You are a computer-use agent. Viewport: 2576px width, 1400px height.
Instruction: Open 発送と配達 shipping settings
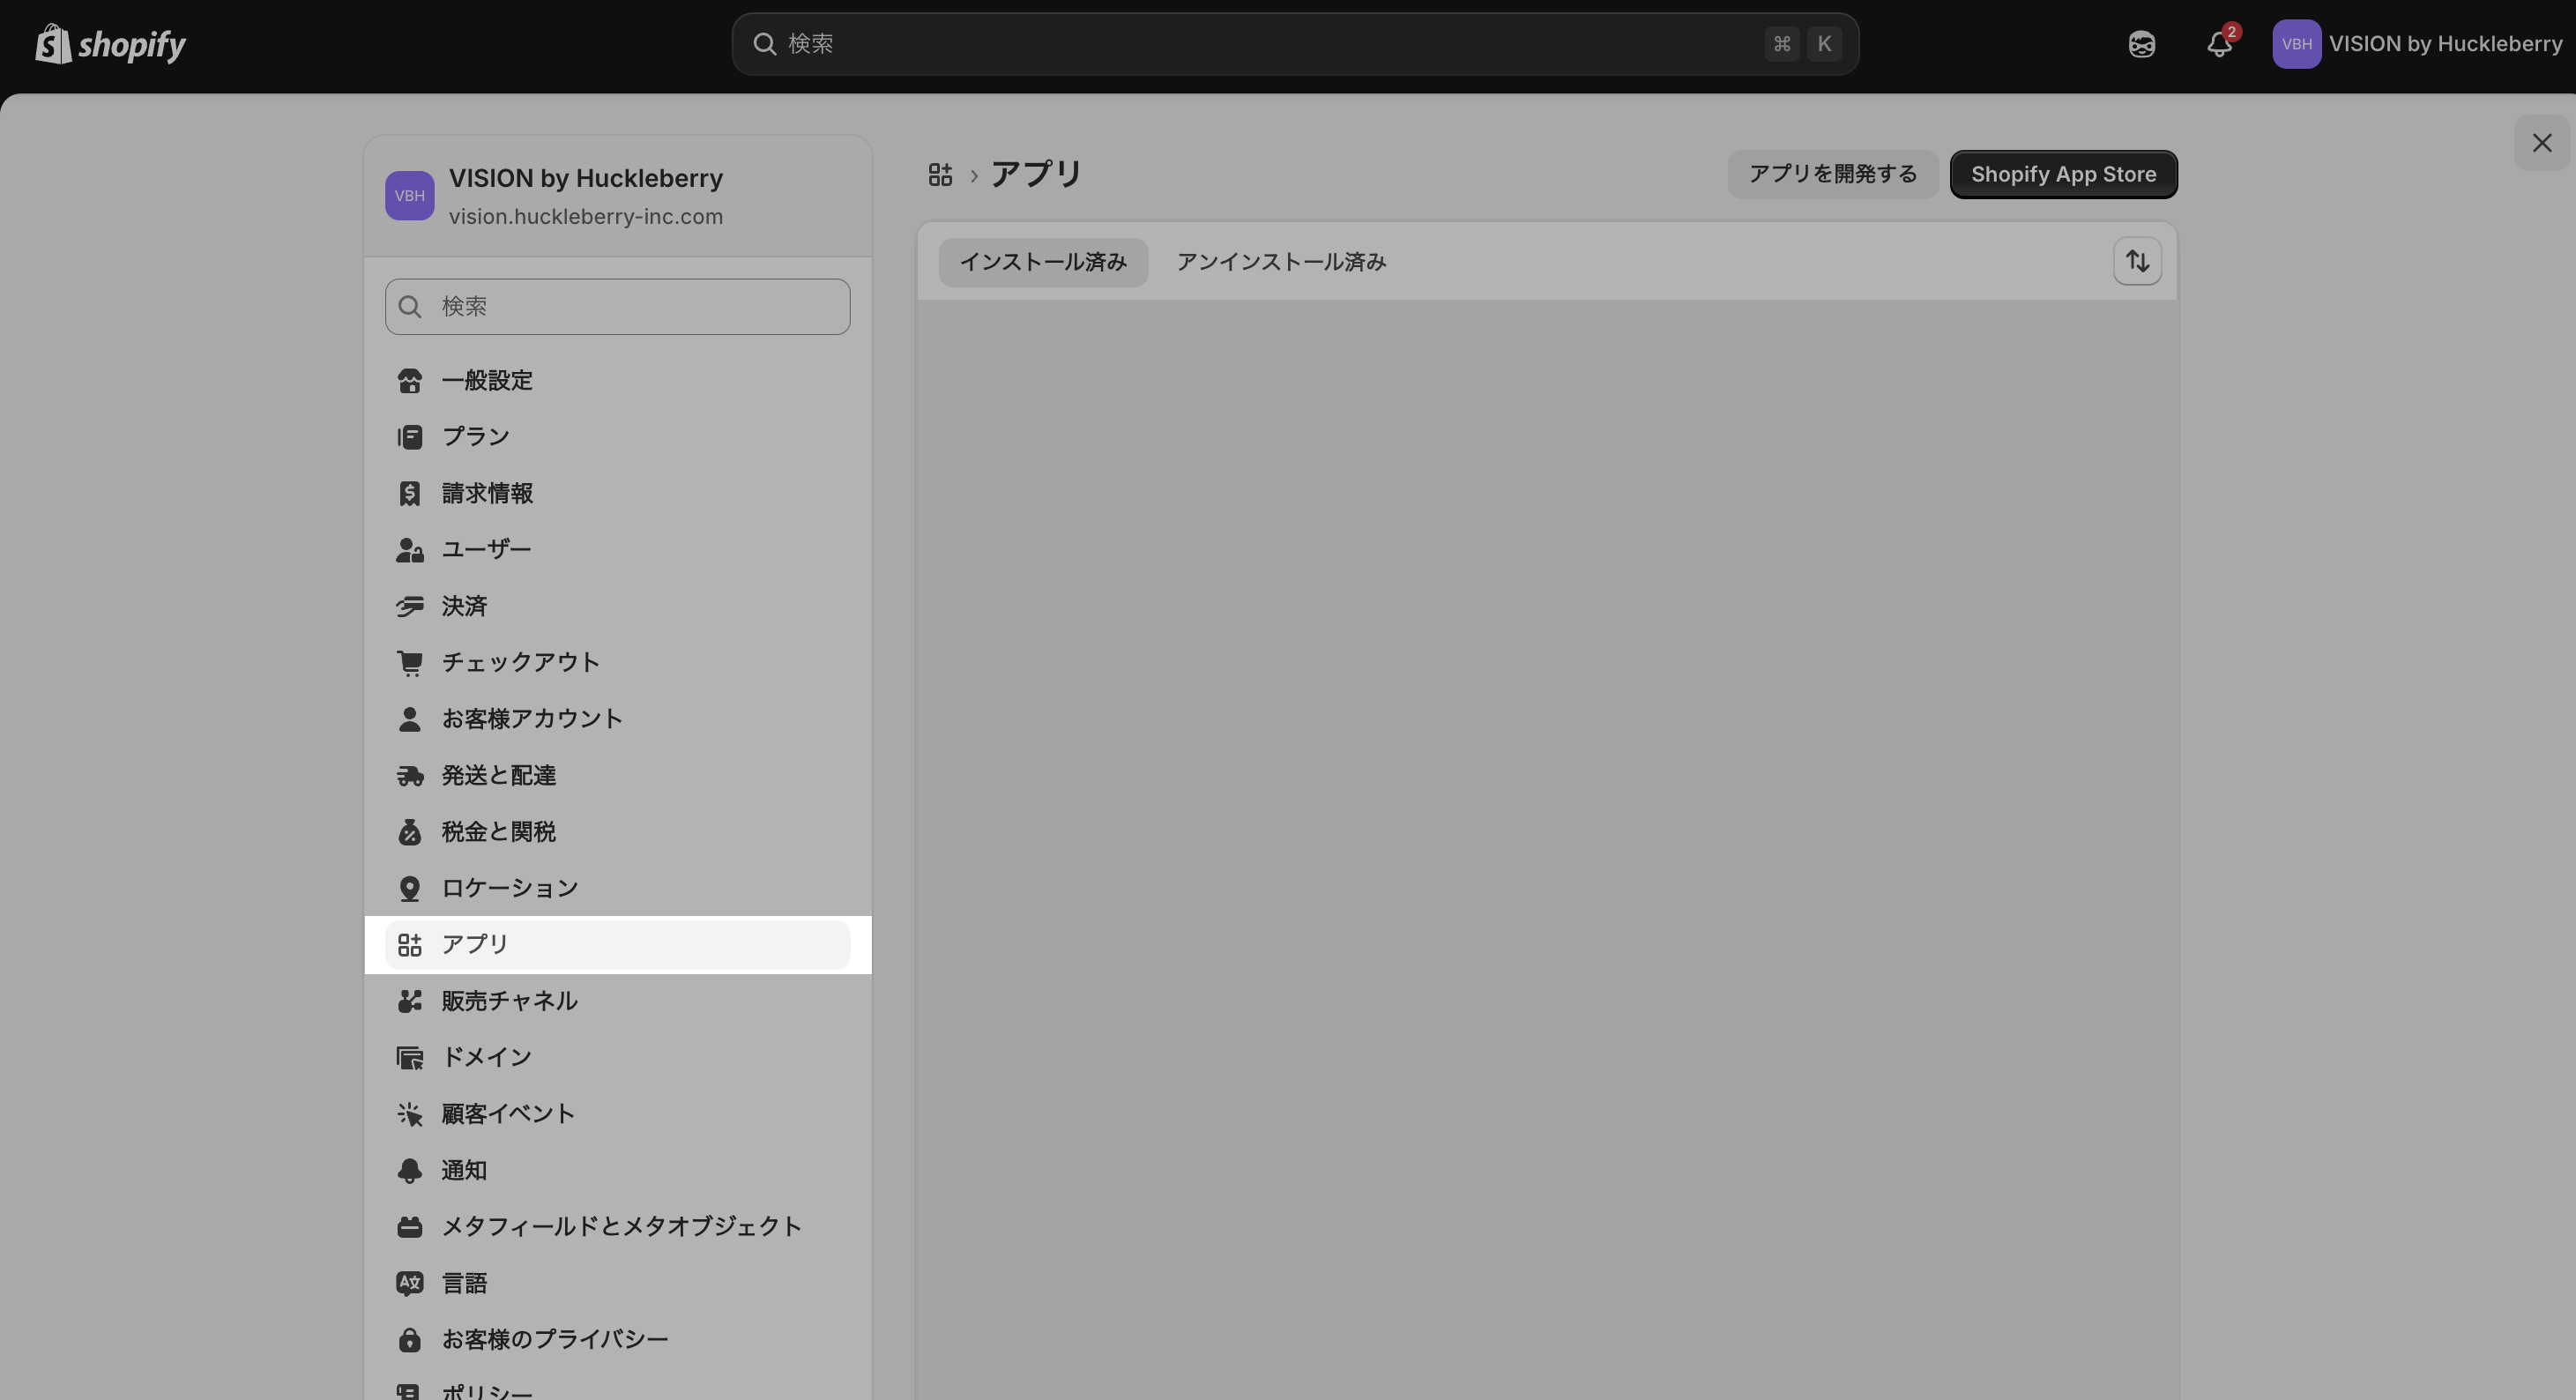point(498,775)
